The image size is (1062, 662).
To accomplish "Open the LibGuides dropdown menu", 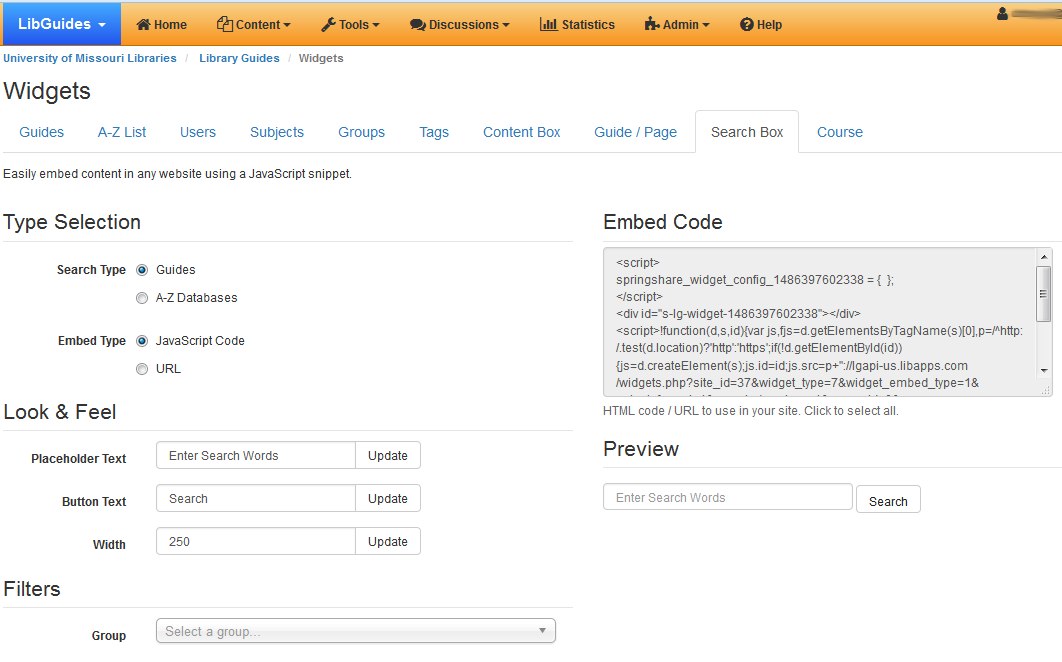I will pyautogui.click(x=61, y=24).
